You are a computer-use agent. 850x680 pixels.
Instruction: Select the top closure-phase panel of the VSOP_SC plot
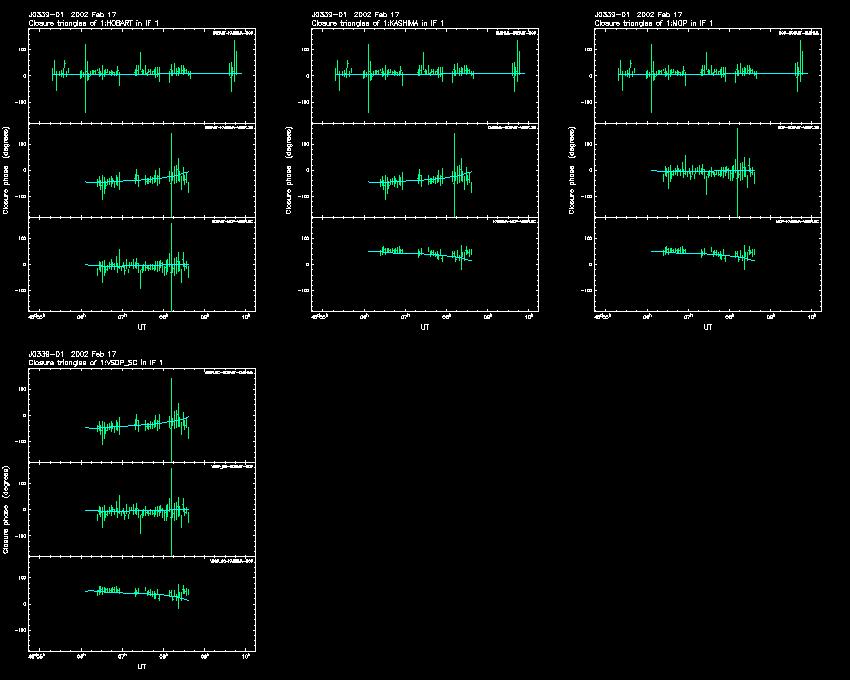142,415
